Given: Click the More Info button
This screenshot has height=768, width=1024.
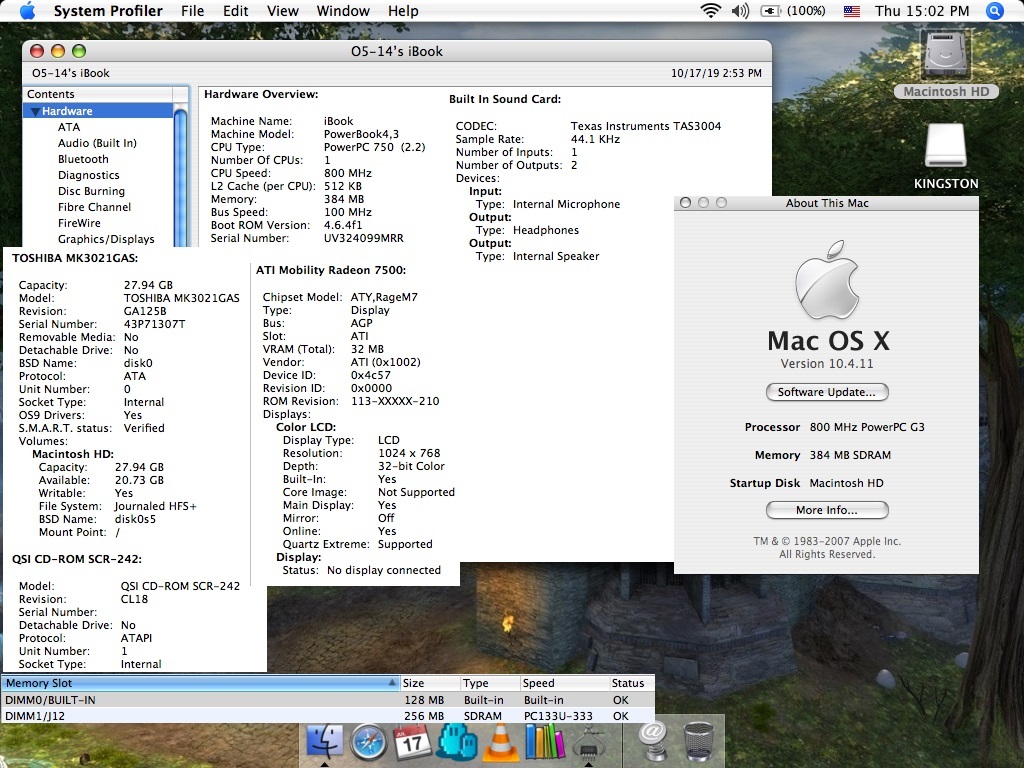Looking at the screenshot, I should click(827, 510).
